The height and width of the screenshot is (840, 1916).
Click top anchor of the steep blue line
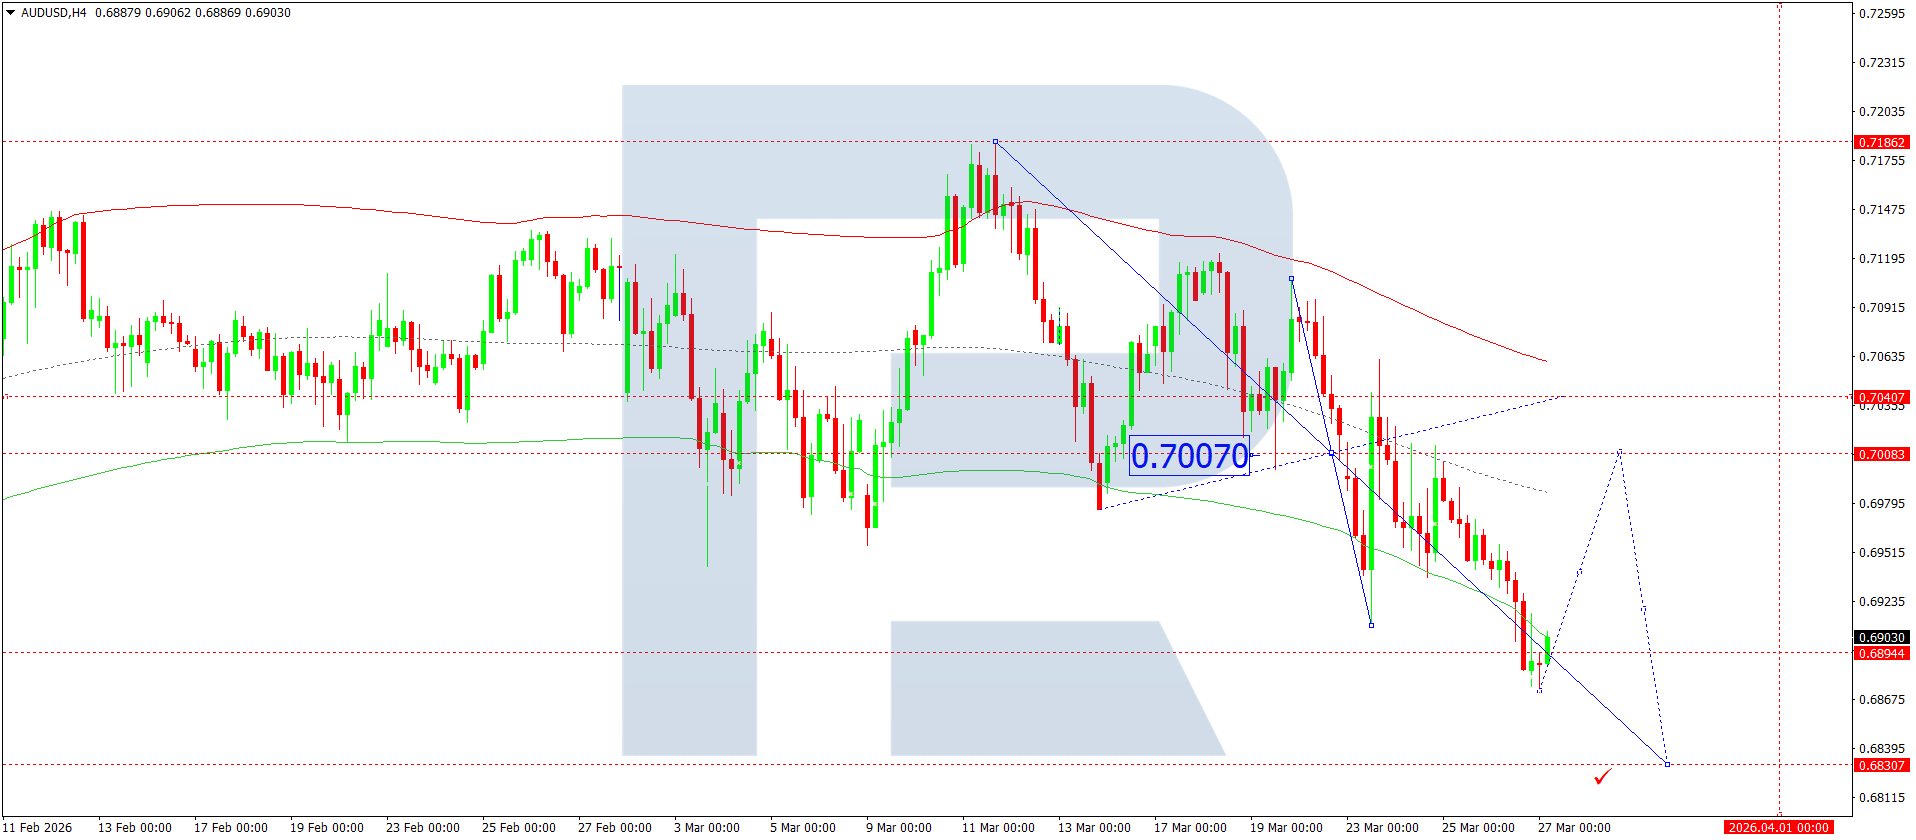point(1291,279)
